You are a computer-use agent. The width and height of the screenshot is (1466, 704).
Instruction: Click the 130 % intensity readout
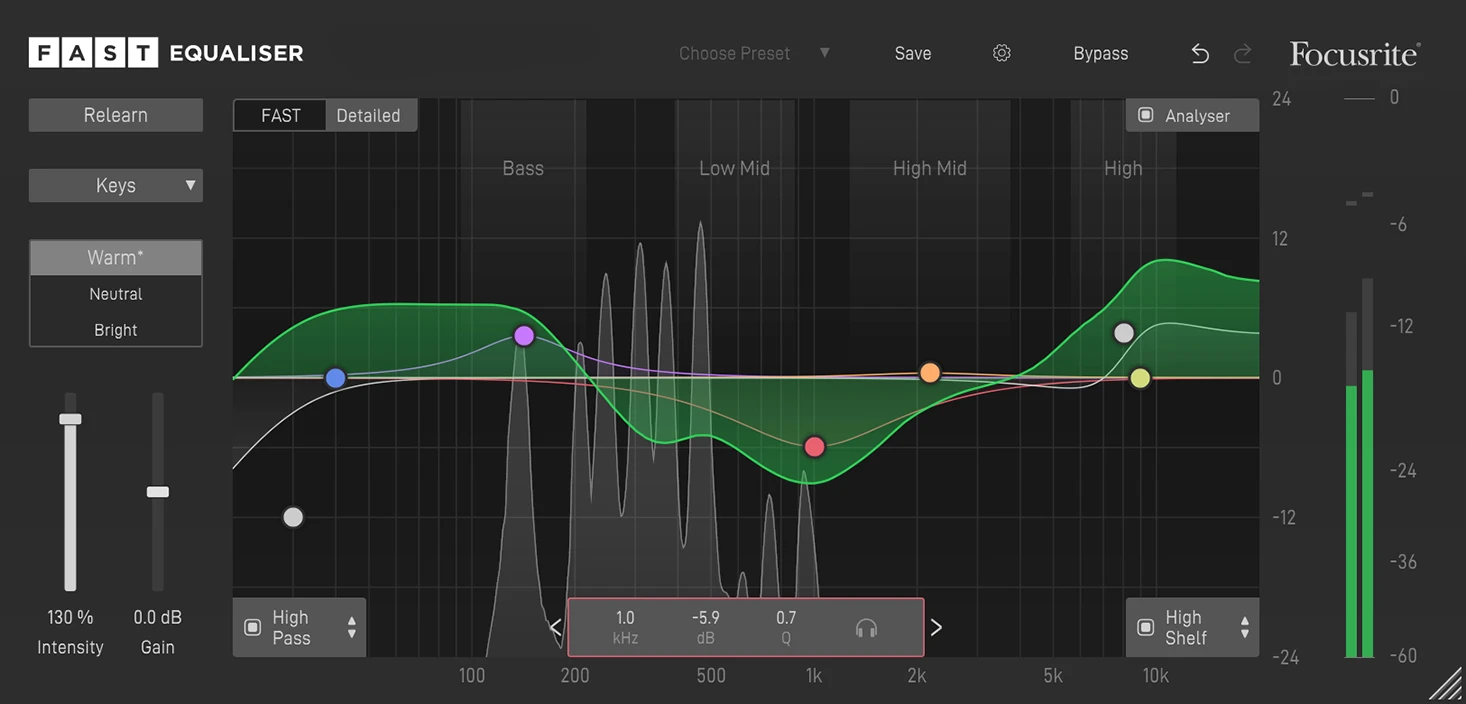point(70,618)
